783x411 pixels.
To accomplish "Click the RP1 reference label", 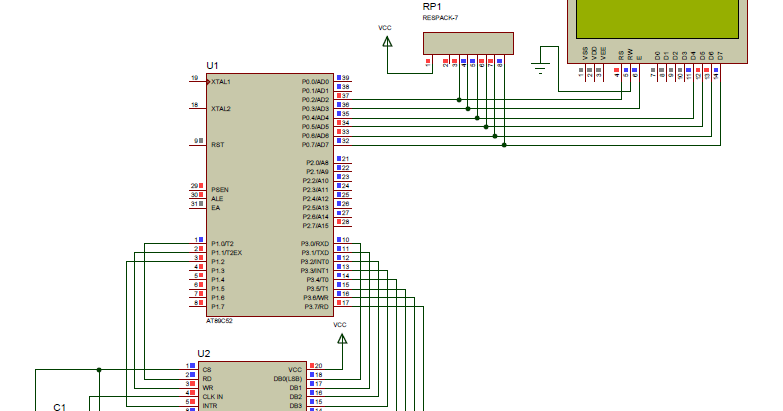I will click(432, 7).
